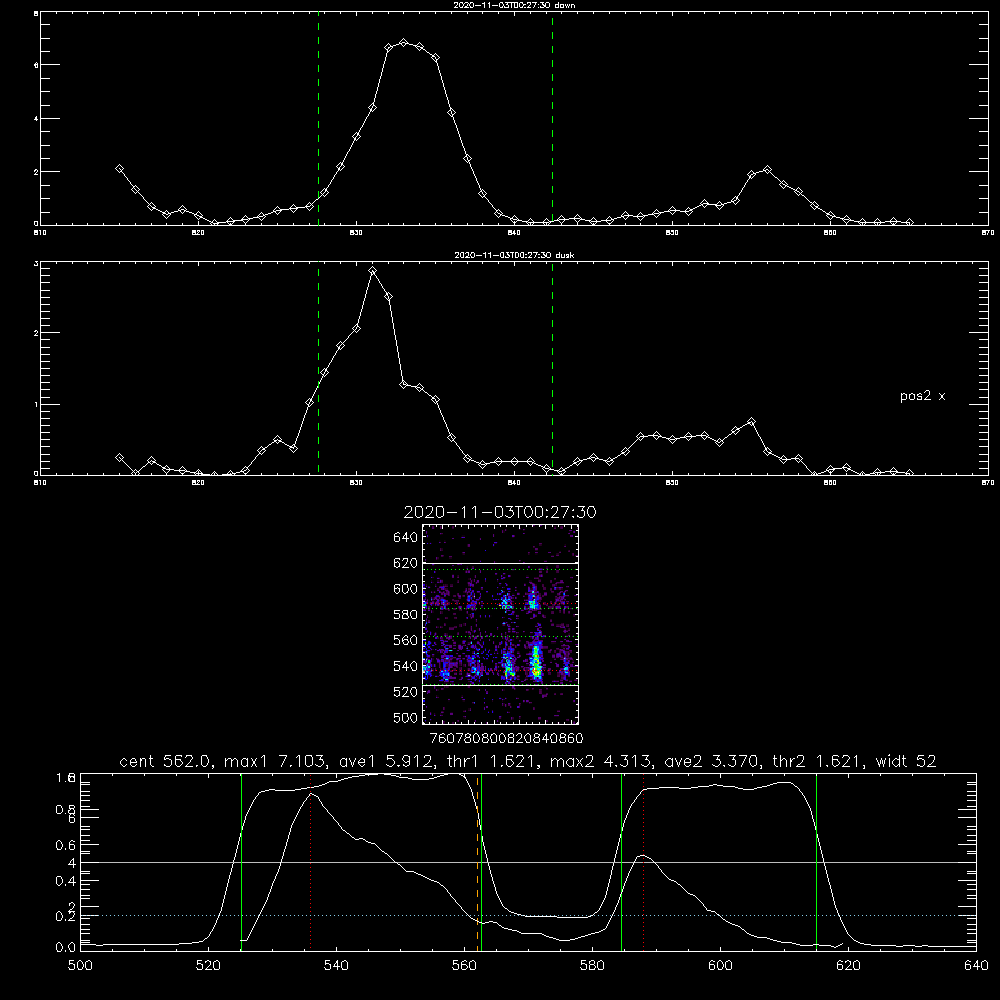The width and height of the screenshot is (1000, 1000).
Task: Click the upper white horizontal line in spectral image
Action: click(x=500, y=563)
